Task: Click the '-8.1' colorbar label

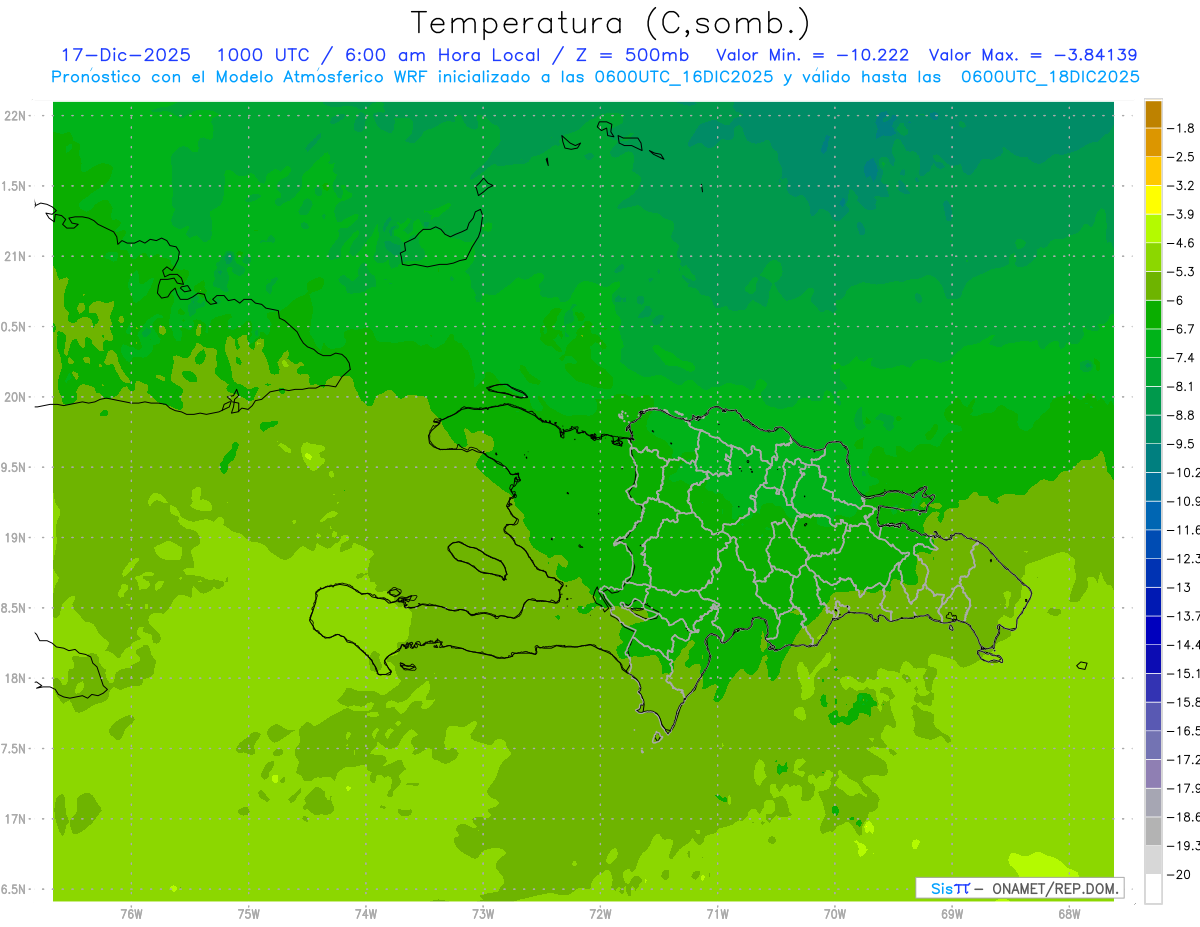Action: pos(1182,386)
